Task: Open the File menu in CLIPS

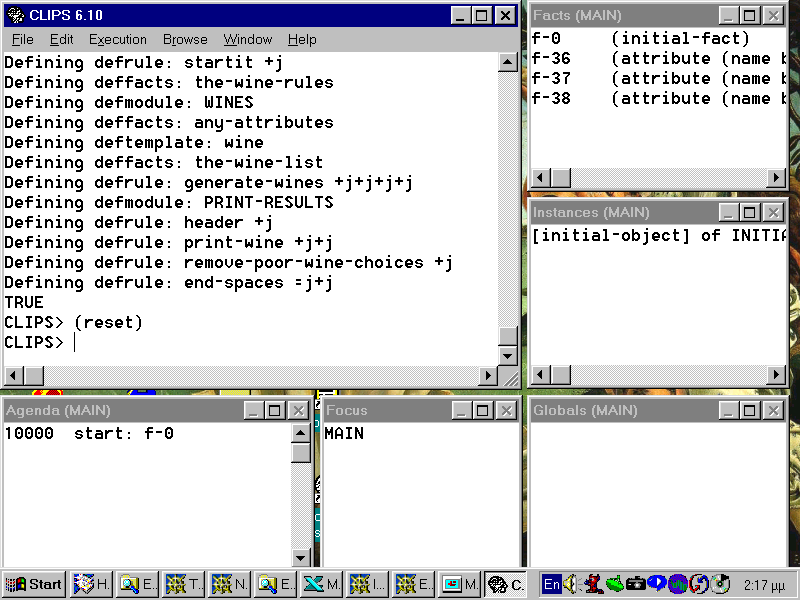Action: tap(23, 39)
